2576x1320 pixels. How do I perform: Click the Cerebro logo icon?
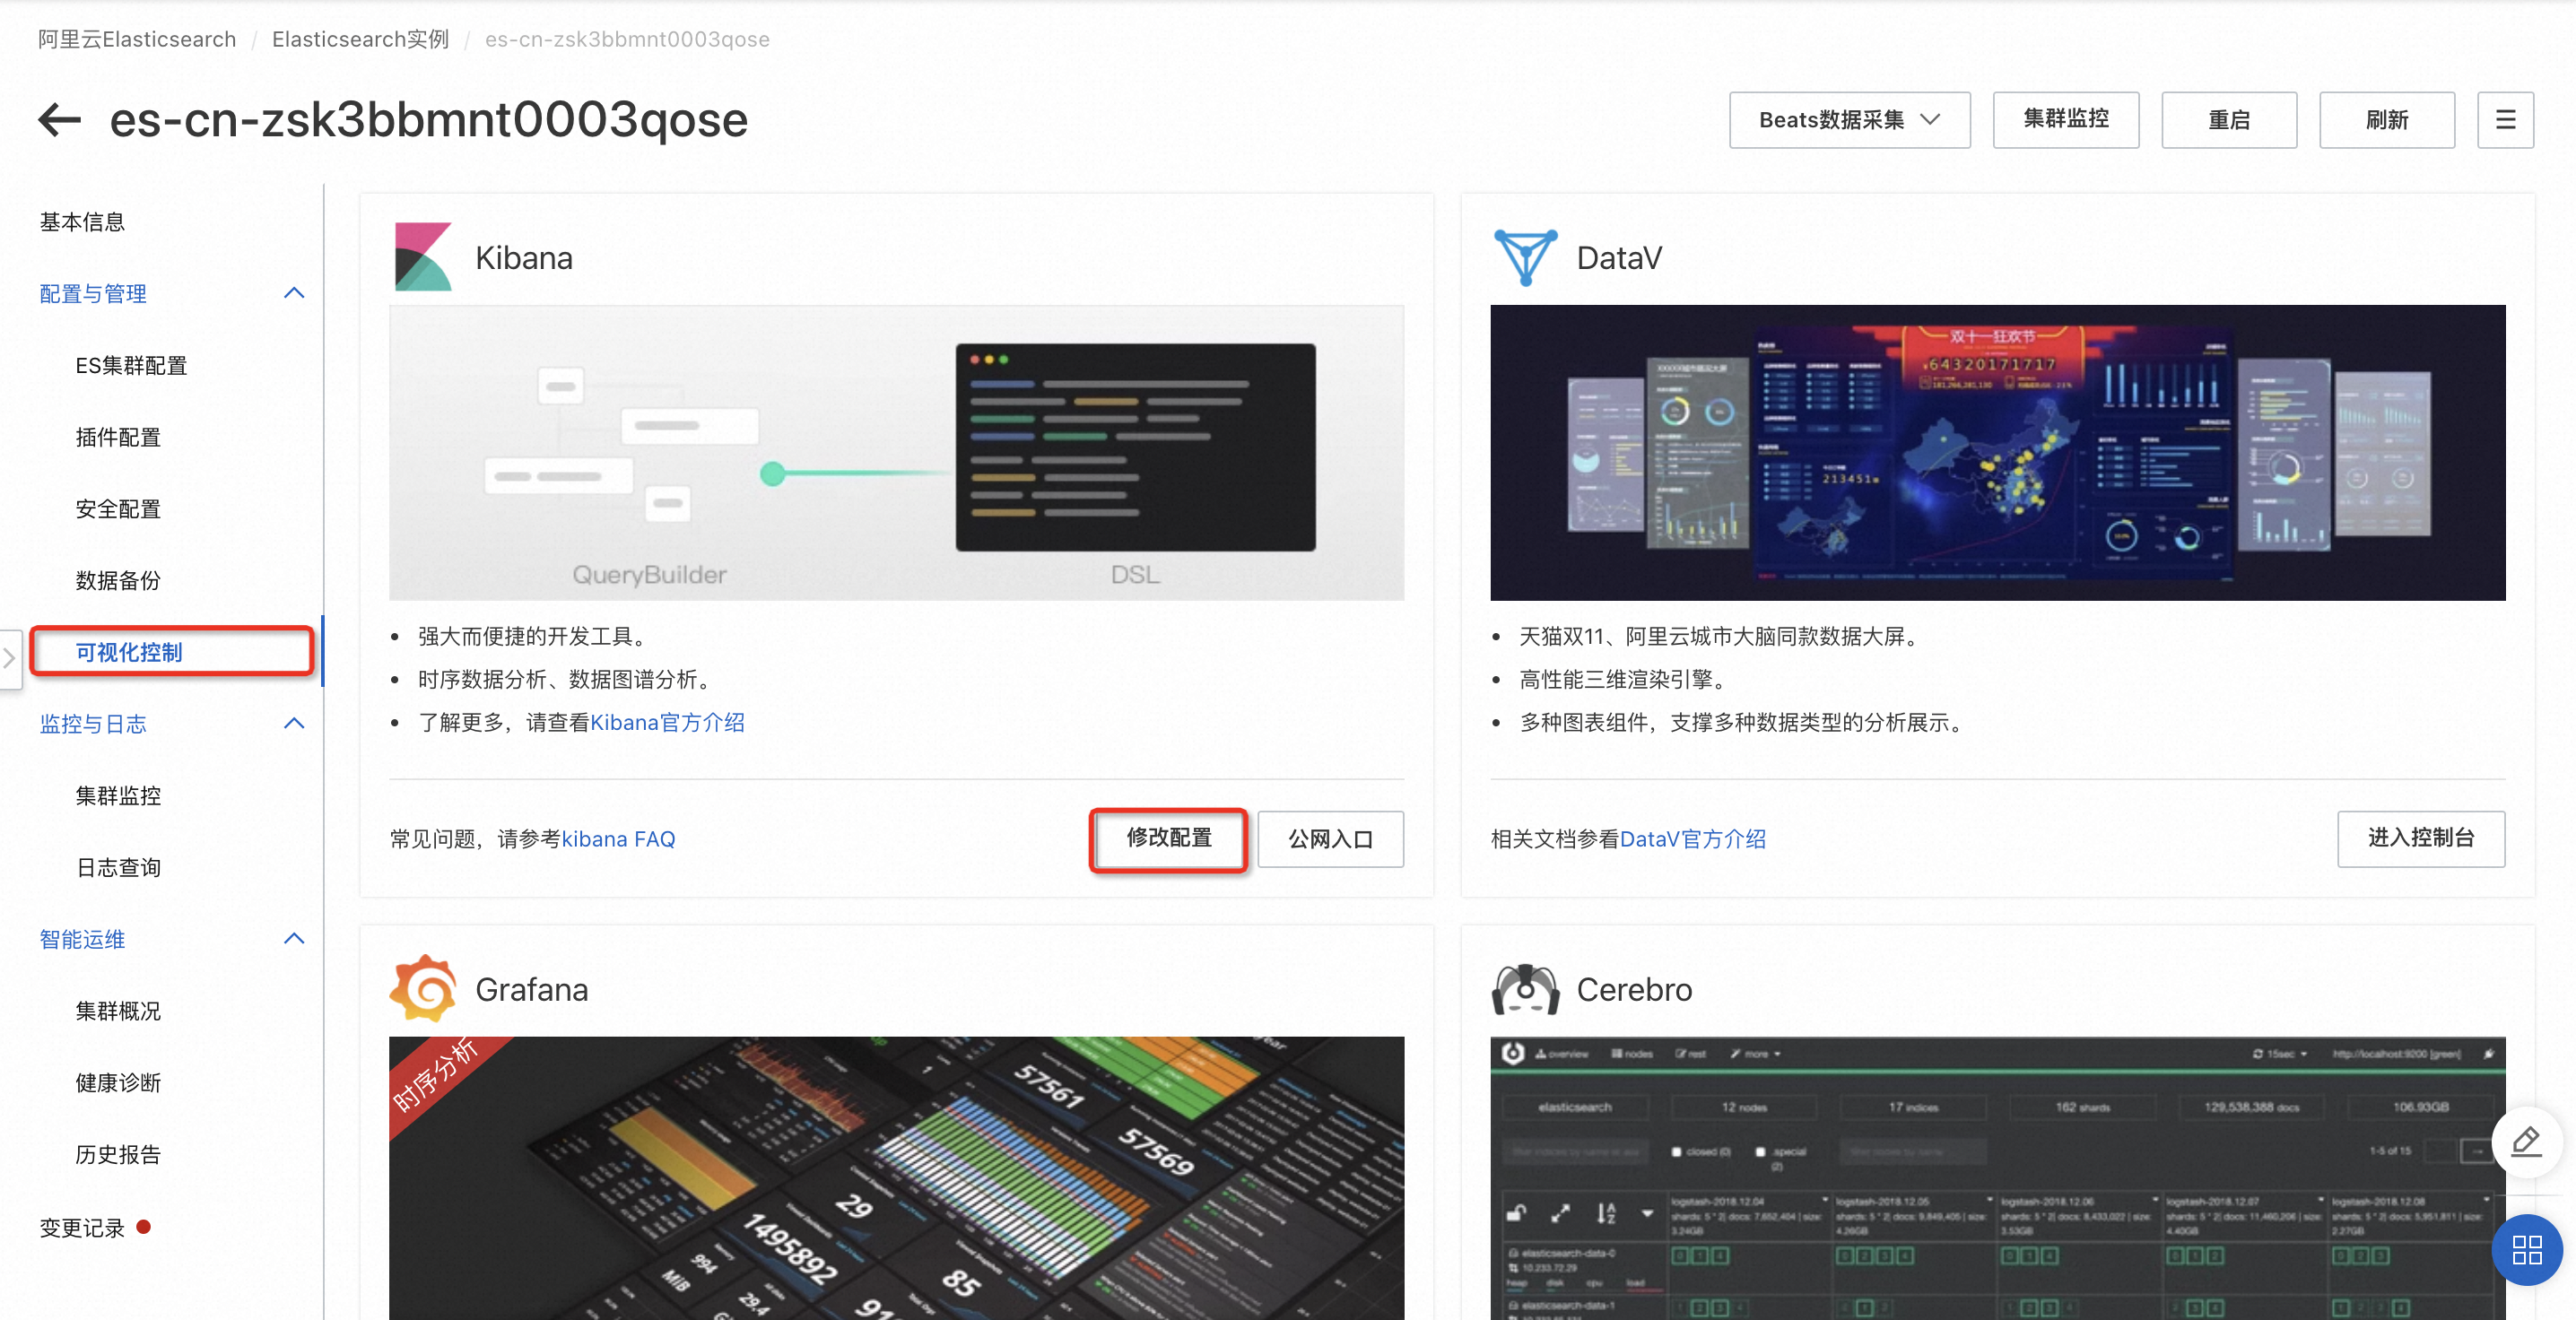(x=1525, y=988)
